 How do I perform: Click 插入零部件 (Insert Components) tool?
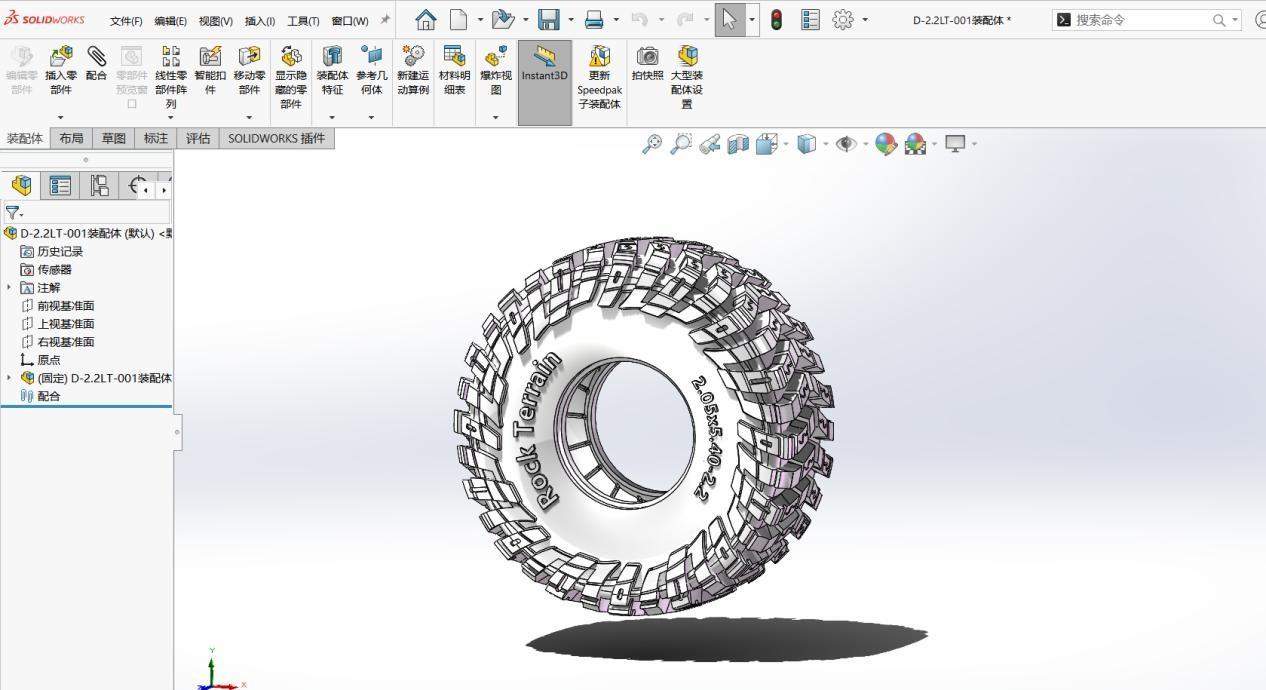[61, 70]
